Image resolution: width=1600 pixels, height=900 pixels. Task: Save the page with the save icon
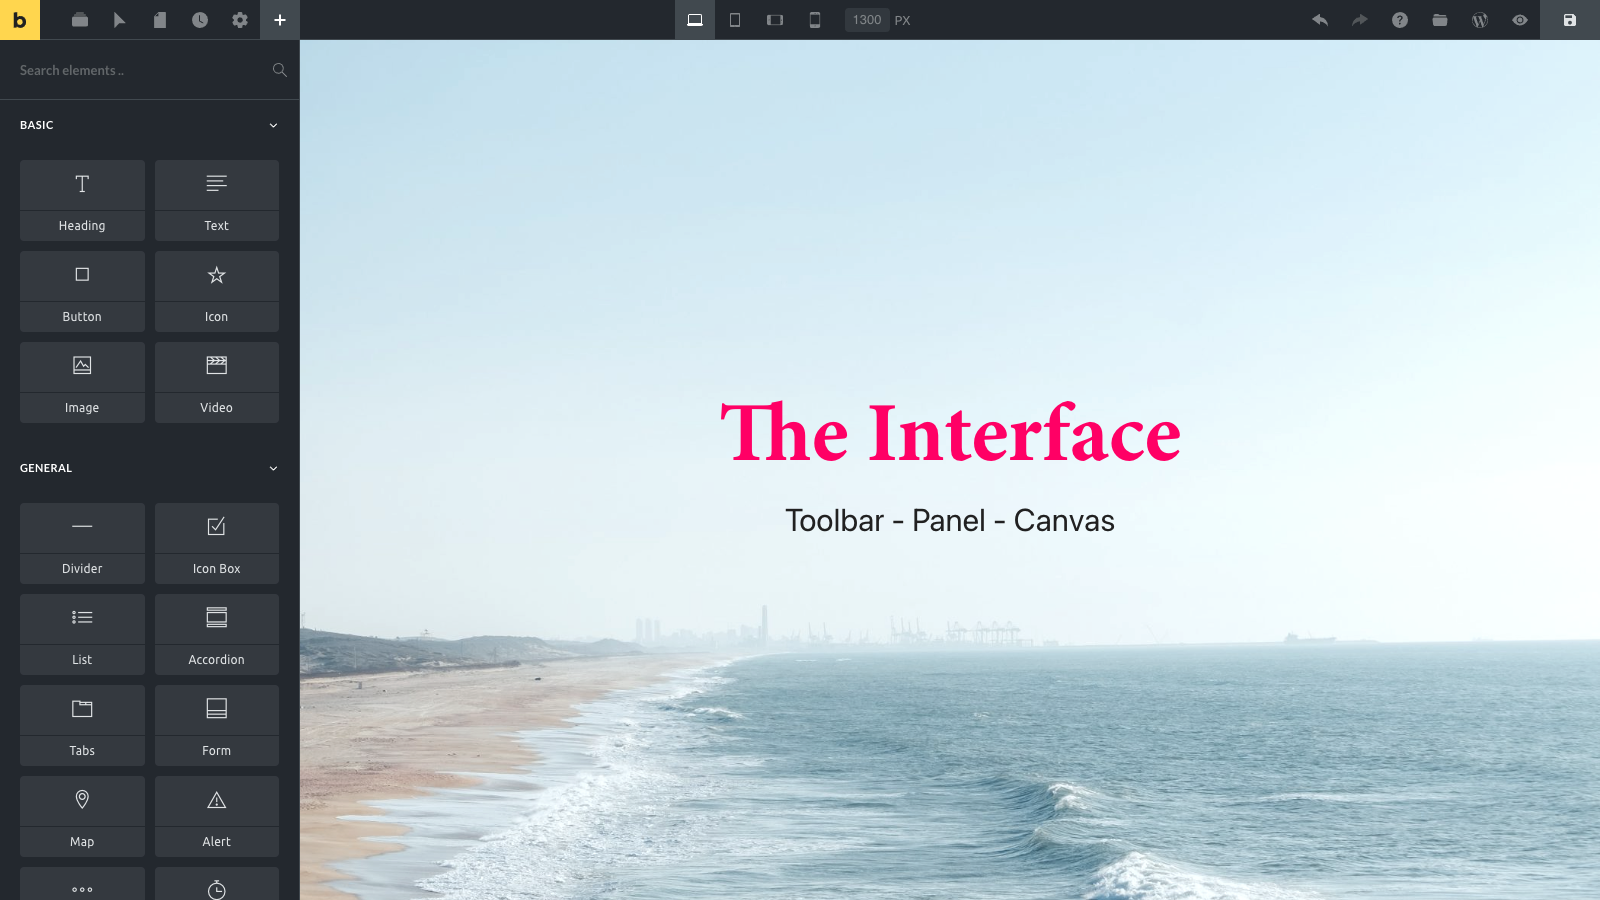click(x=1569, y=20)
